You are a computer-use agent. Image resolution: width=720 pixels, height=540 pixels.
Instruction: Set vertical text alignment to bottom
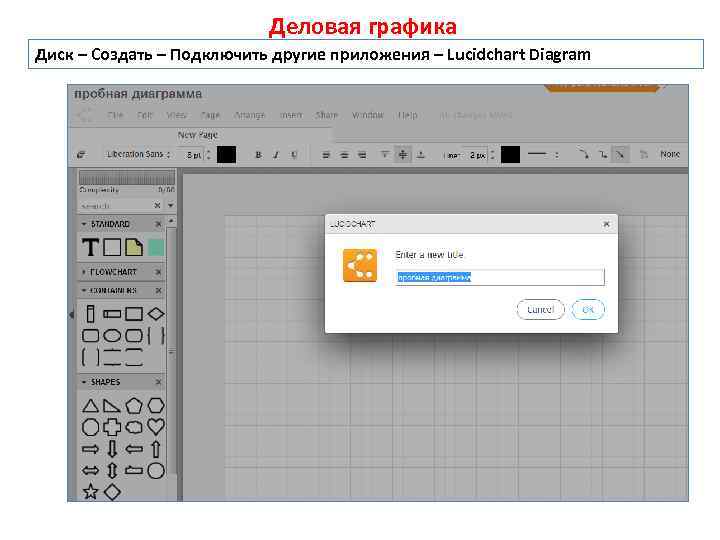421,155
